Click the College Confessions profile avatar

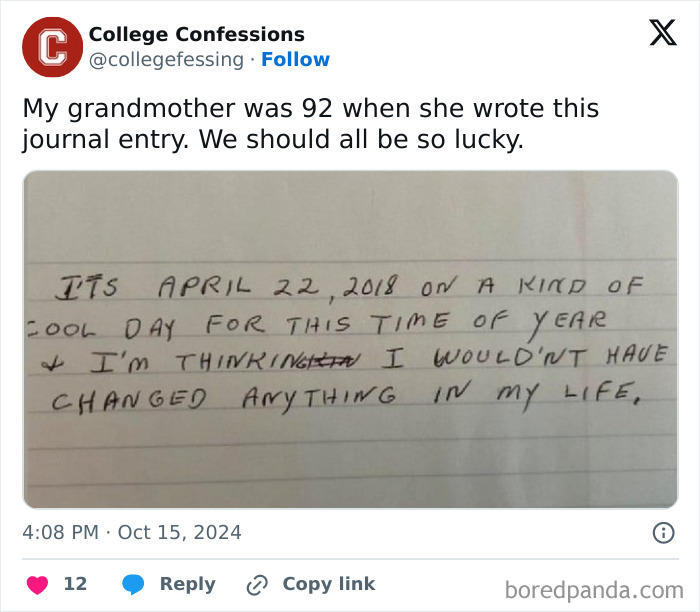(x=52, y=47)
